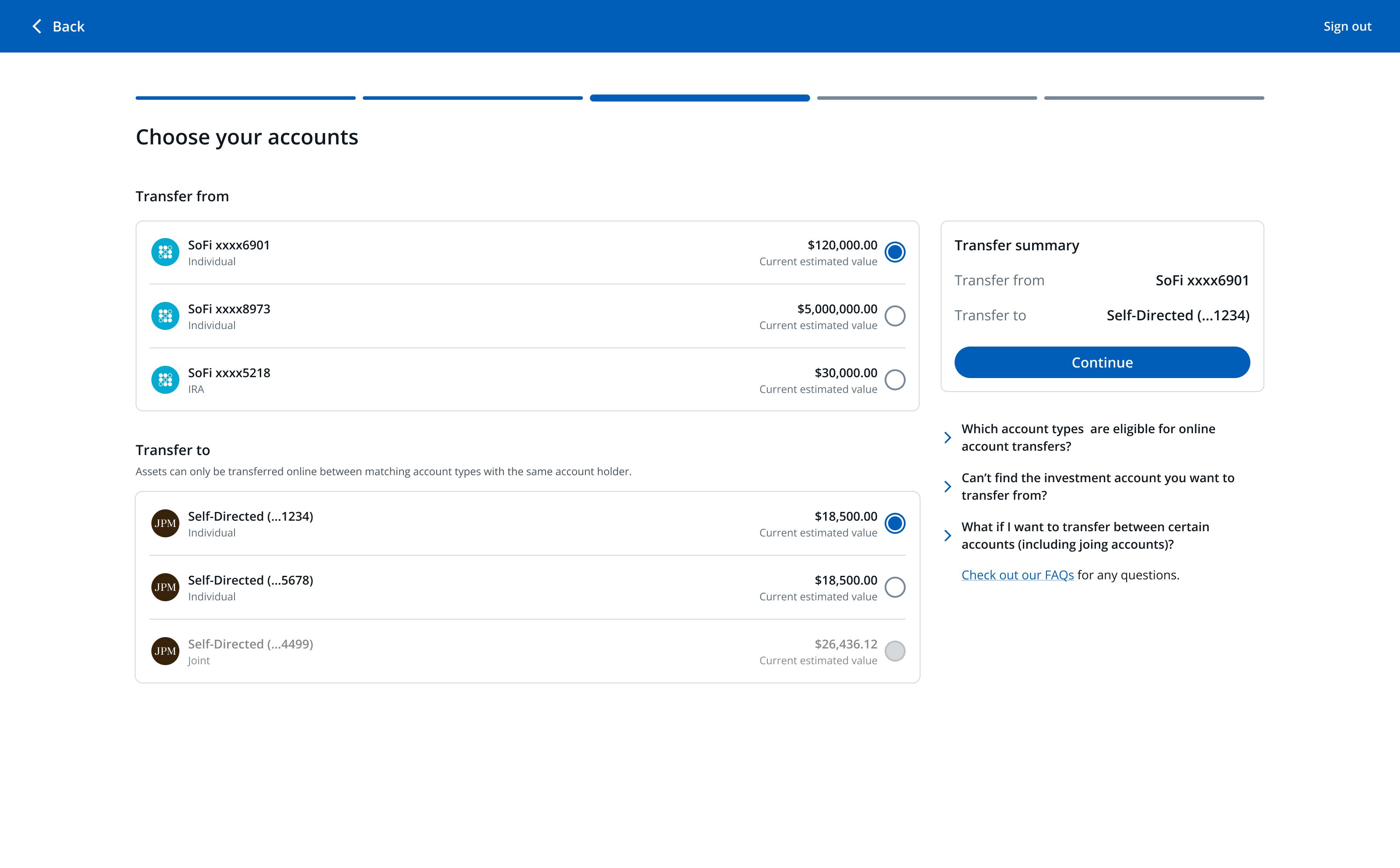Click first progress step bar
The image size is (1400, 868).
(246, 98)
